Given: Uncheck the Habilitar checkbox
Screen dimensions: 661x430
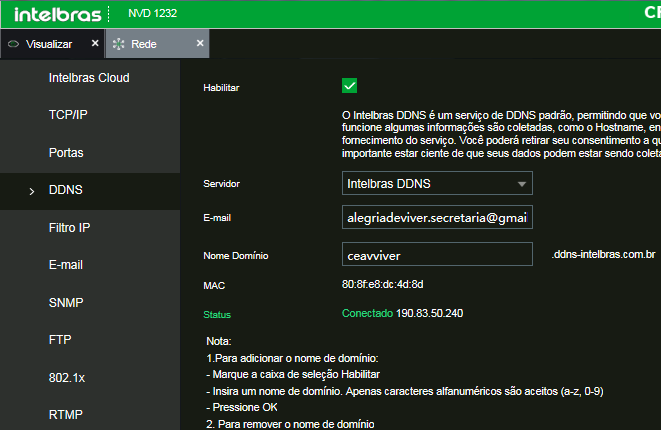Looking at the screenshot, I should (349, 86).
